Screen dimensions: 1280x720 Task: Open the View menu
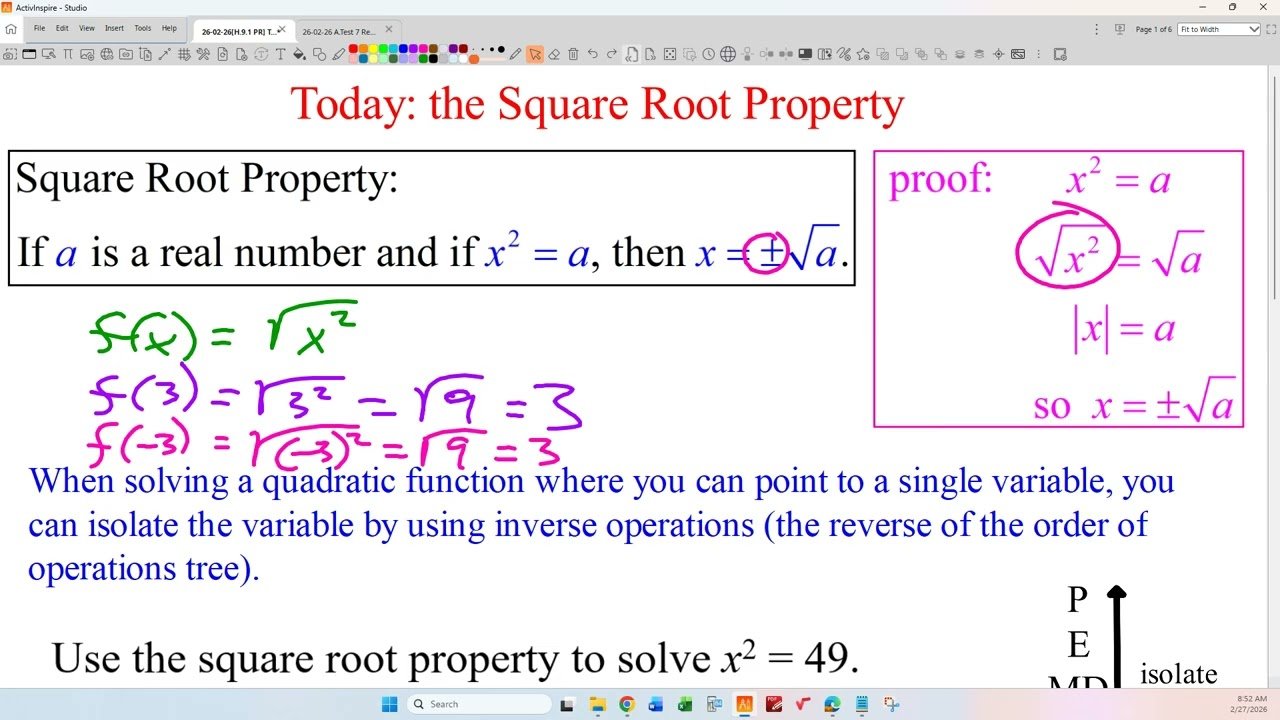point(87,28)
